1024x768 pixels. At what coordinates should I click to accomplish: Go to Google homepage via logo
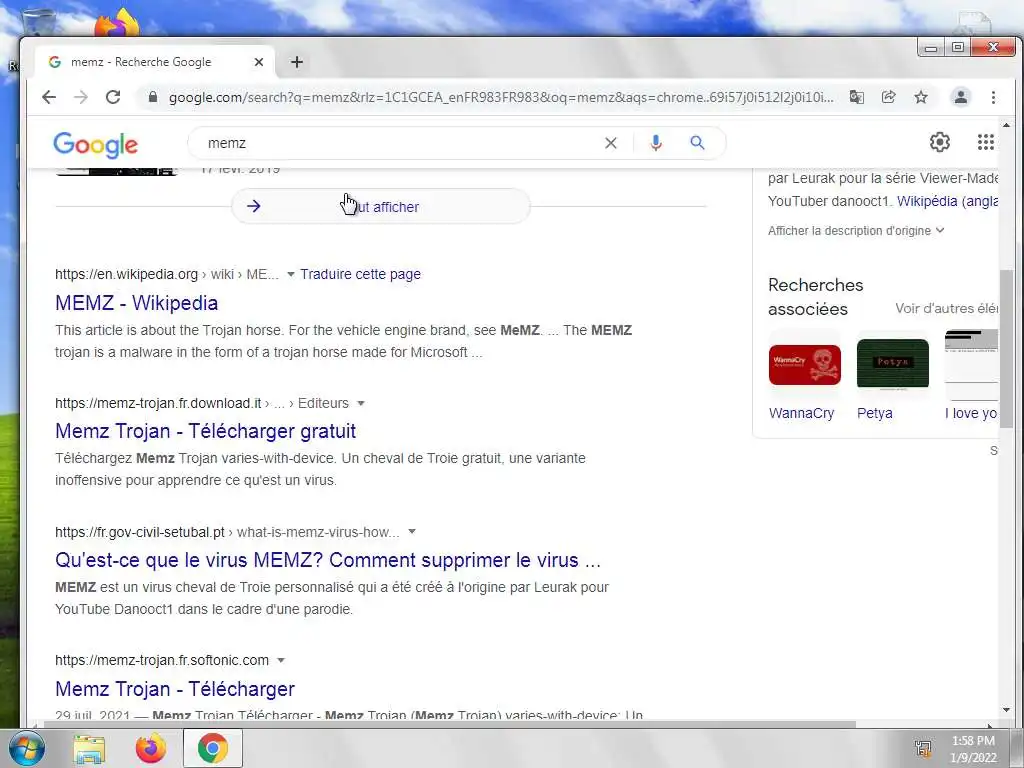[x=95, y=145]
